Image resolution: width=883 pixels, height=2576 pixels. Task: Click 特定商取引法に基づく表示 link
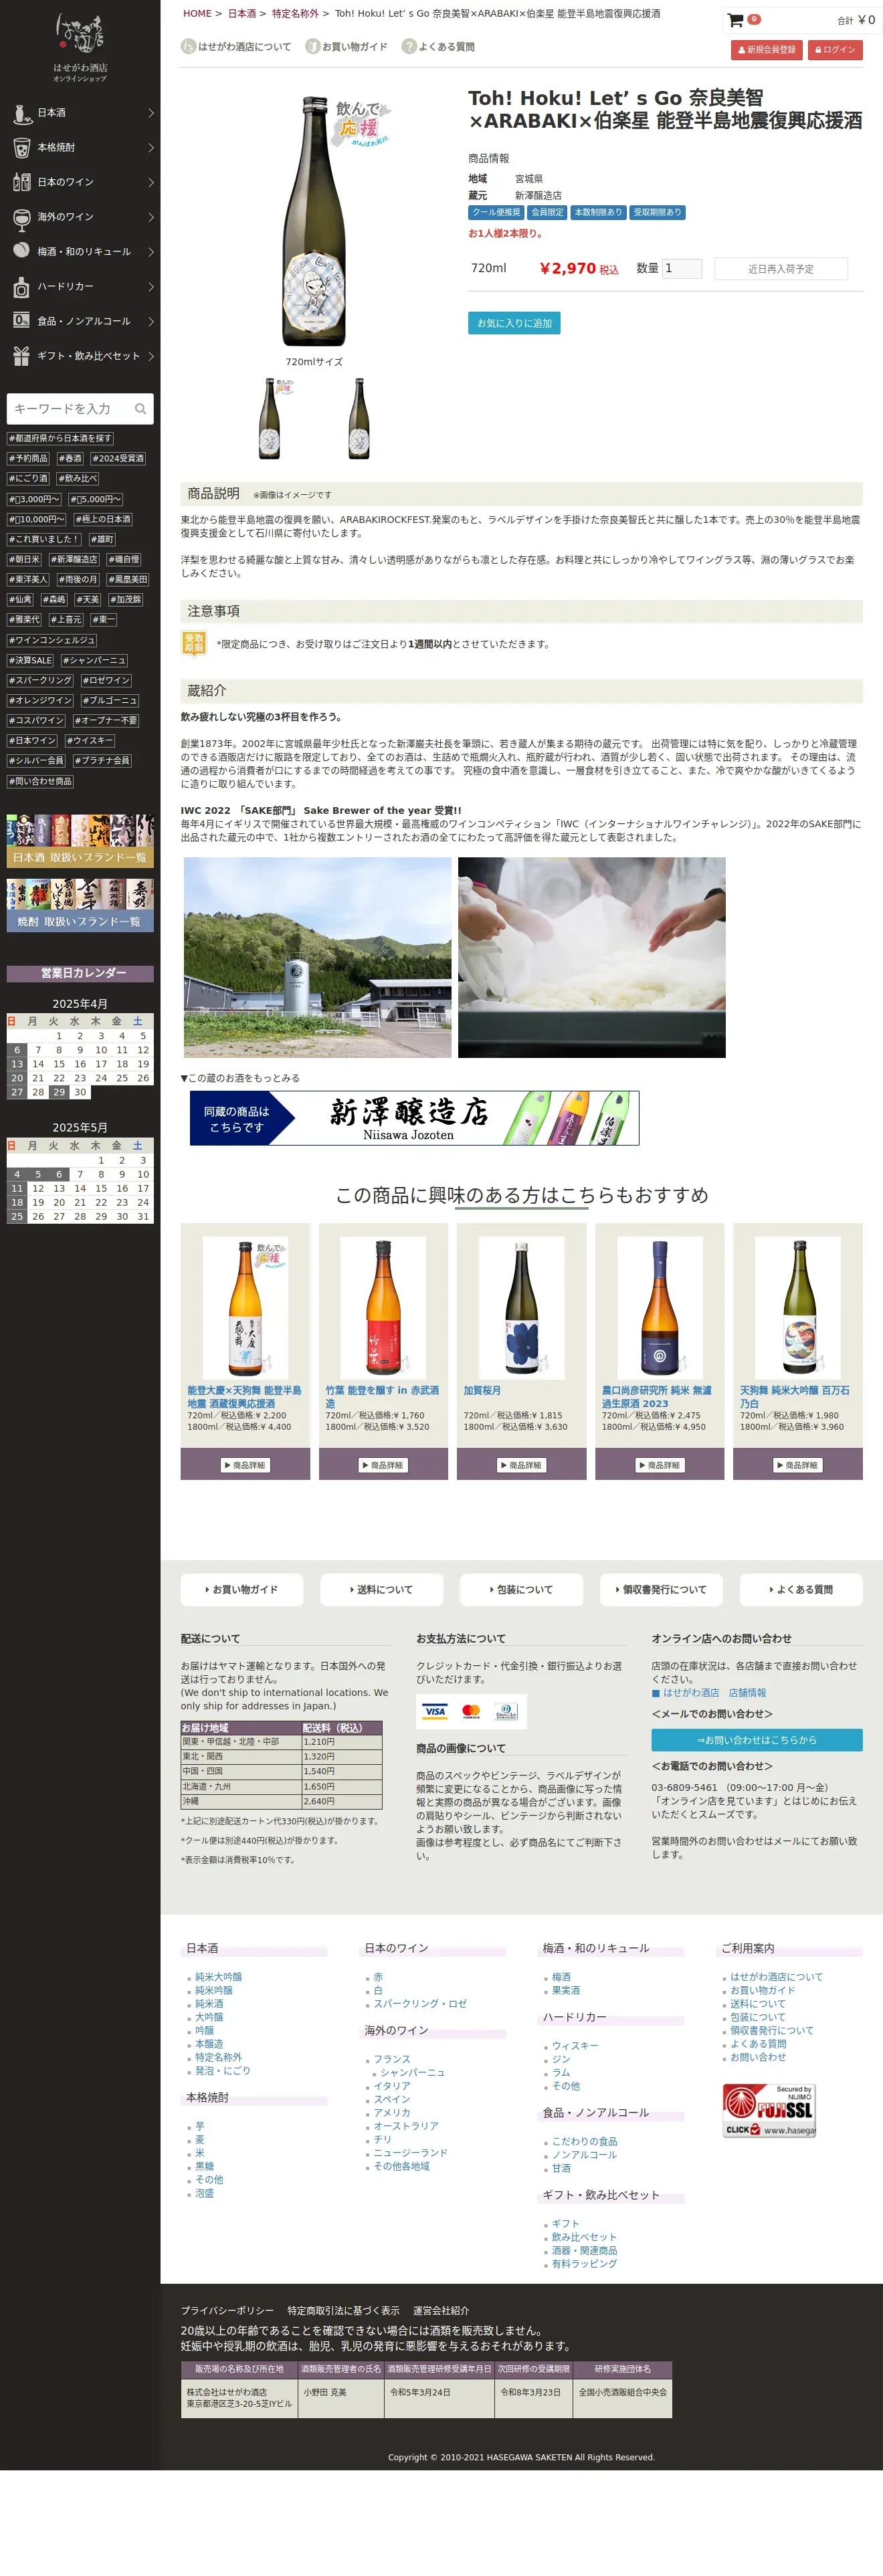[x=343, y=2310]
